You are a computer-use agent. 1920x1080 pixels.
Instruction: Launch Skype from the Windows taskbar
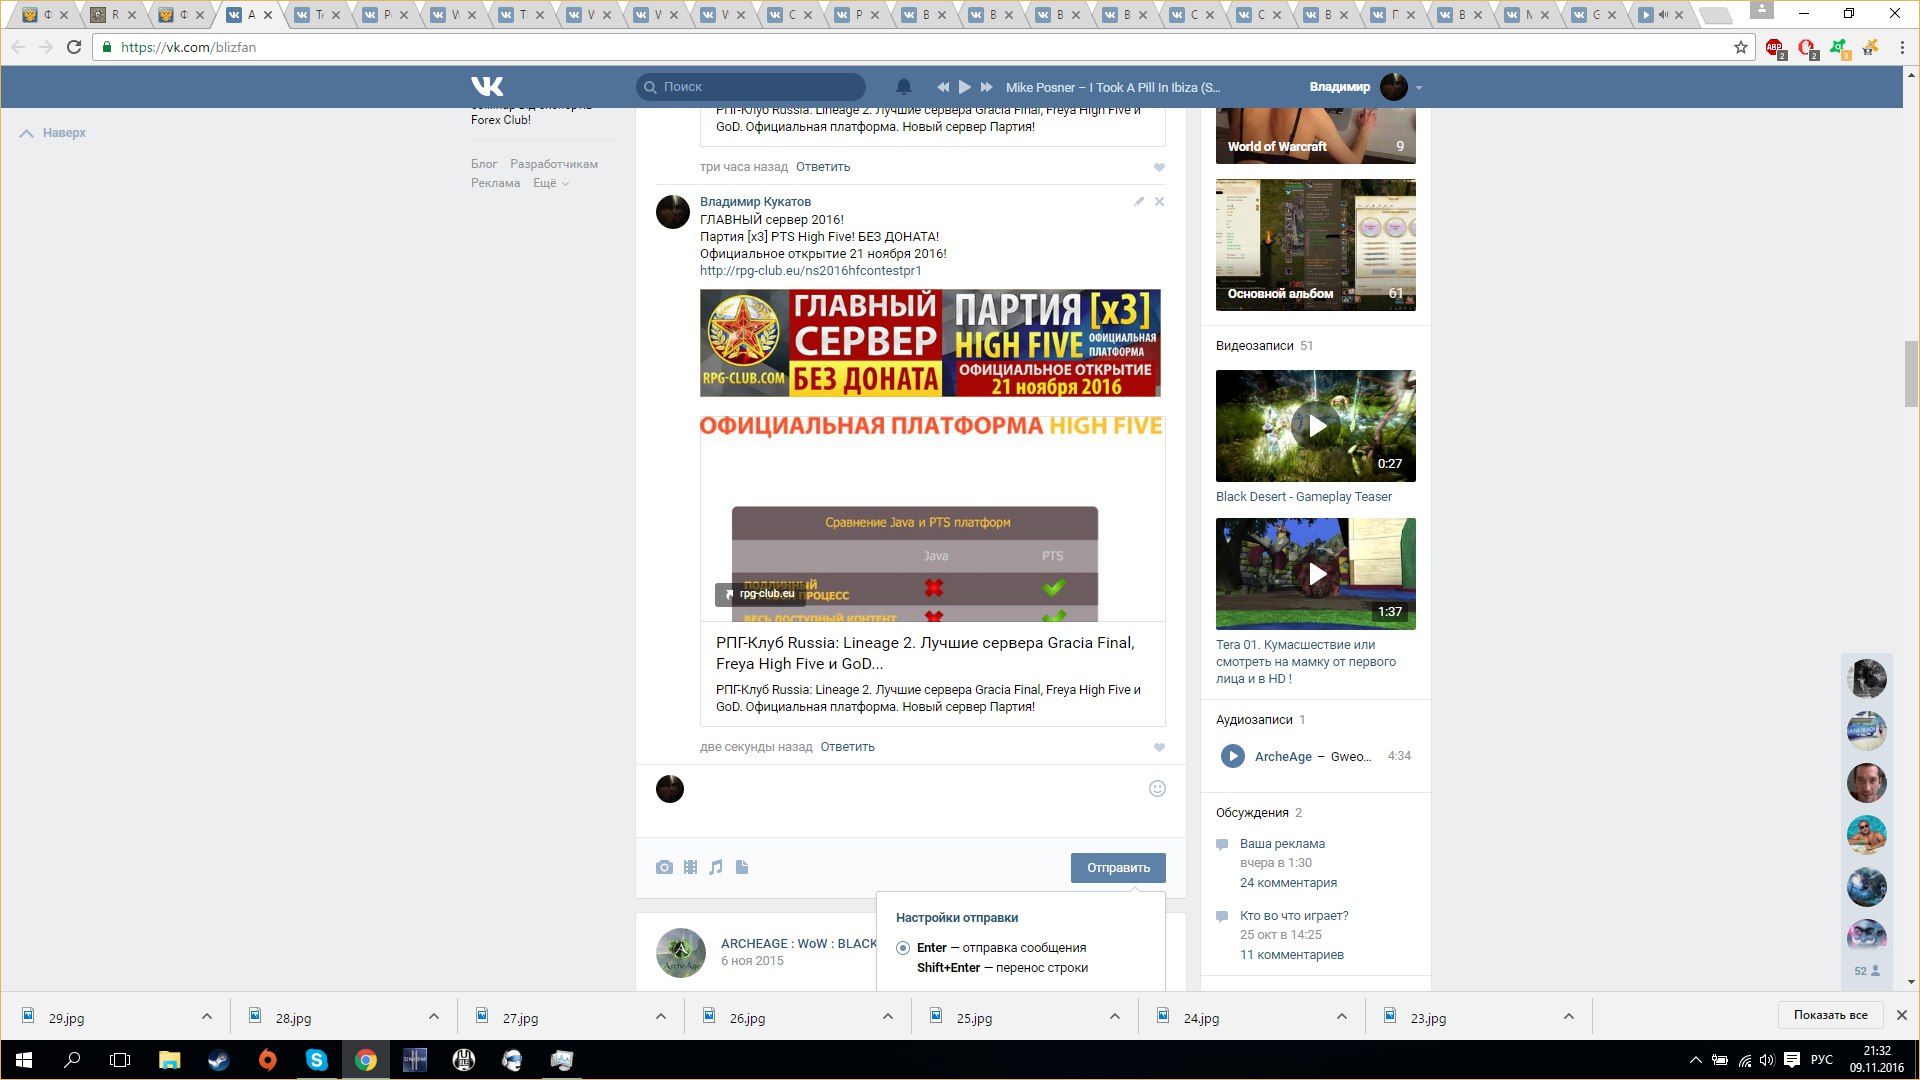(316, 1060)
